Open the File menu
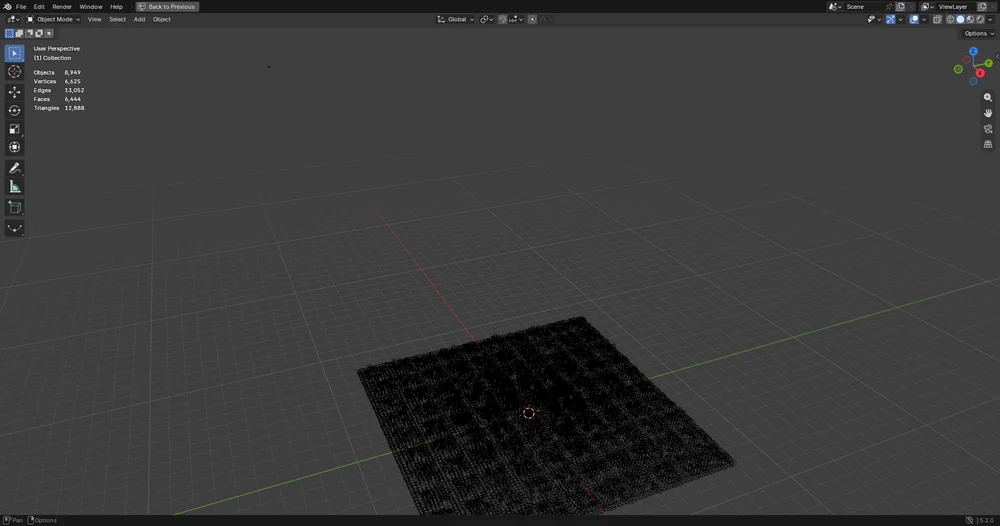1000x526 pixels. click(21, 6)
